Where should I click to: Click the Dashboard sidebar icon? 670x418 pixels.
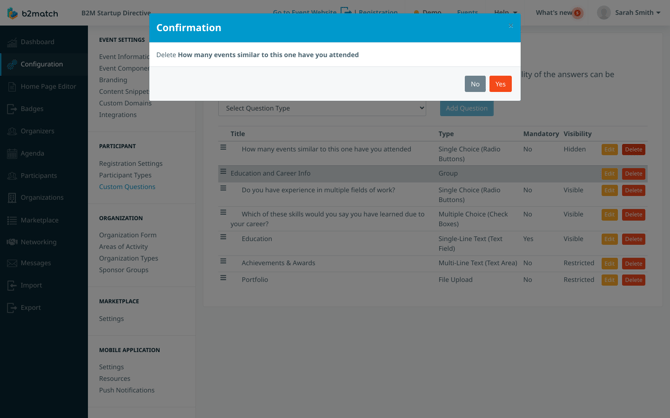pyautogui.click(x=12, y=42)
